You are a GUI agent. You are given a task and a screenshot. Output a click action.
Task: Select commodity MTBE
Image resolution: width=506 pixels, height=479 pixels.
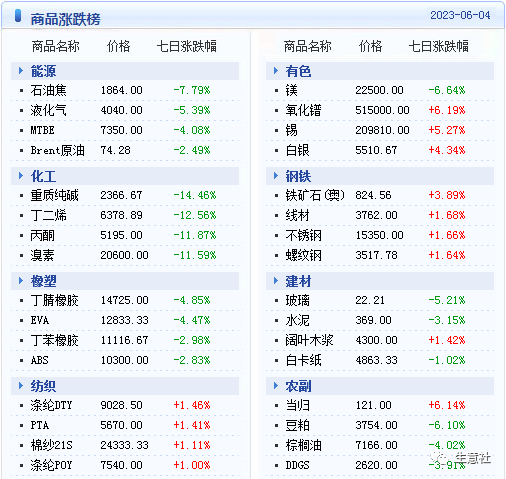pos(42,130)
